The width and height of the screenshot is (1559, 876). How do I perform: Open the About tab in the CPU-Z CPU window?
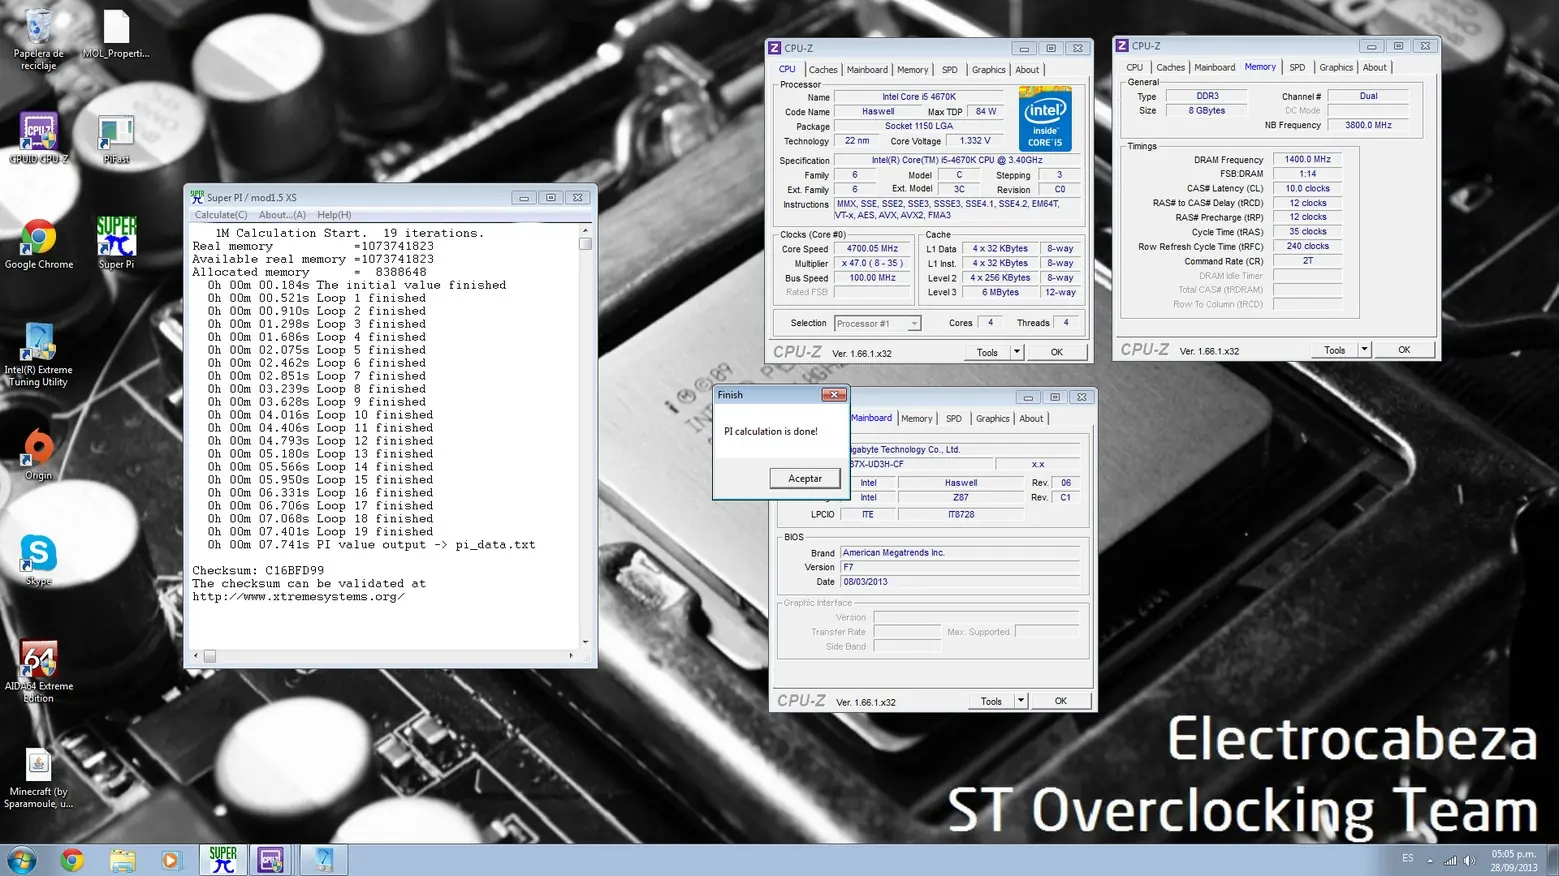coord(1027,70)
